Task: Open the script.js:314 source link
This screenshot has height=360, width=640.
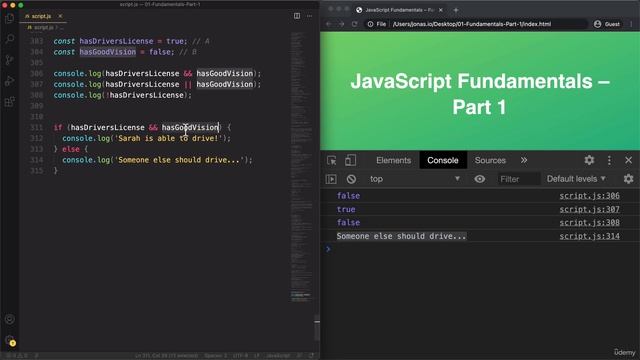Action: tap(589, 236)
